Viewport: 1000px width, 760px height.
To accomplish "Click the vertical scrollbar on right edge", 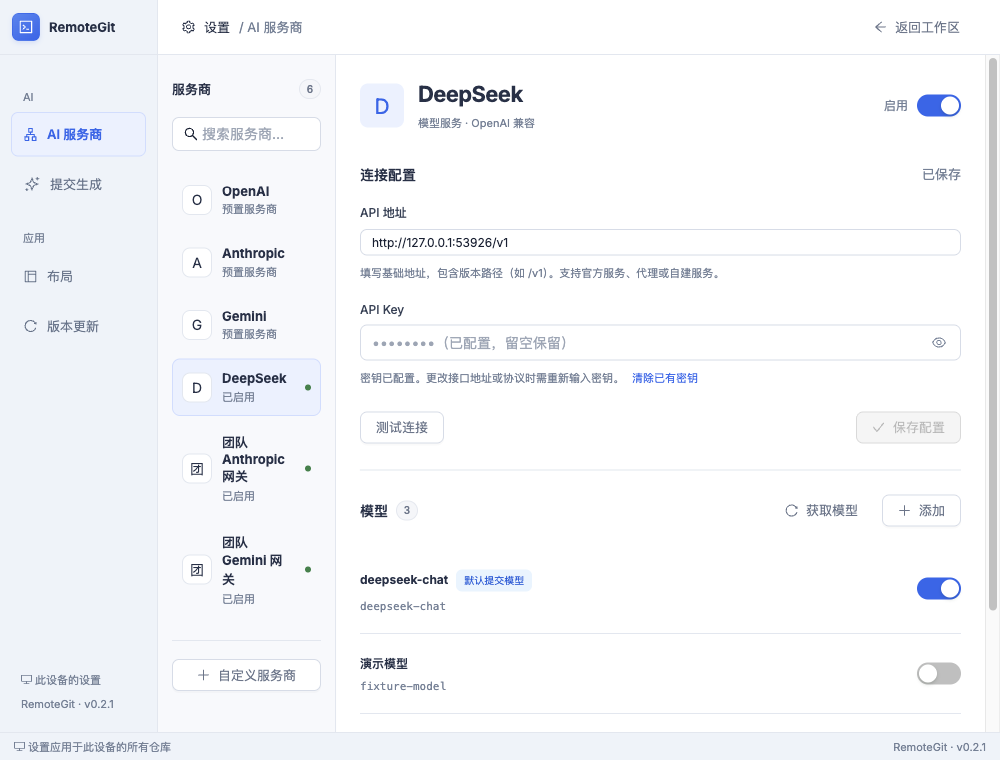I will pyautogui.click(x=992, y=334).
